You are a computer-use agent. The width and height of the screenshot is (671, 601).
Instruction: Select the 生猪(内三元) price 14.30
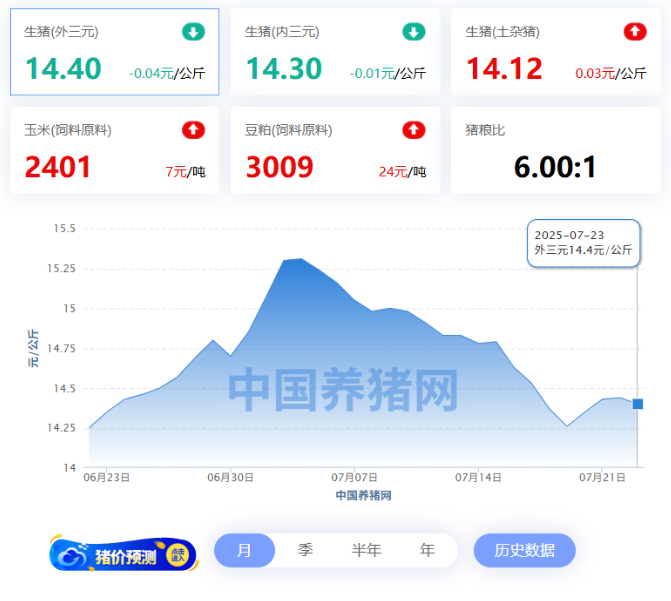284,69
